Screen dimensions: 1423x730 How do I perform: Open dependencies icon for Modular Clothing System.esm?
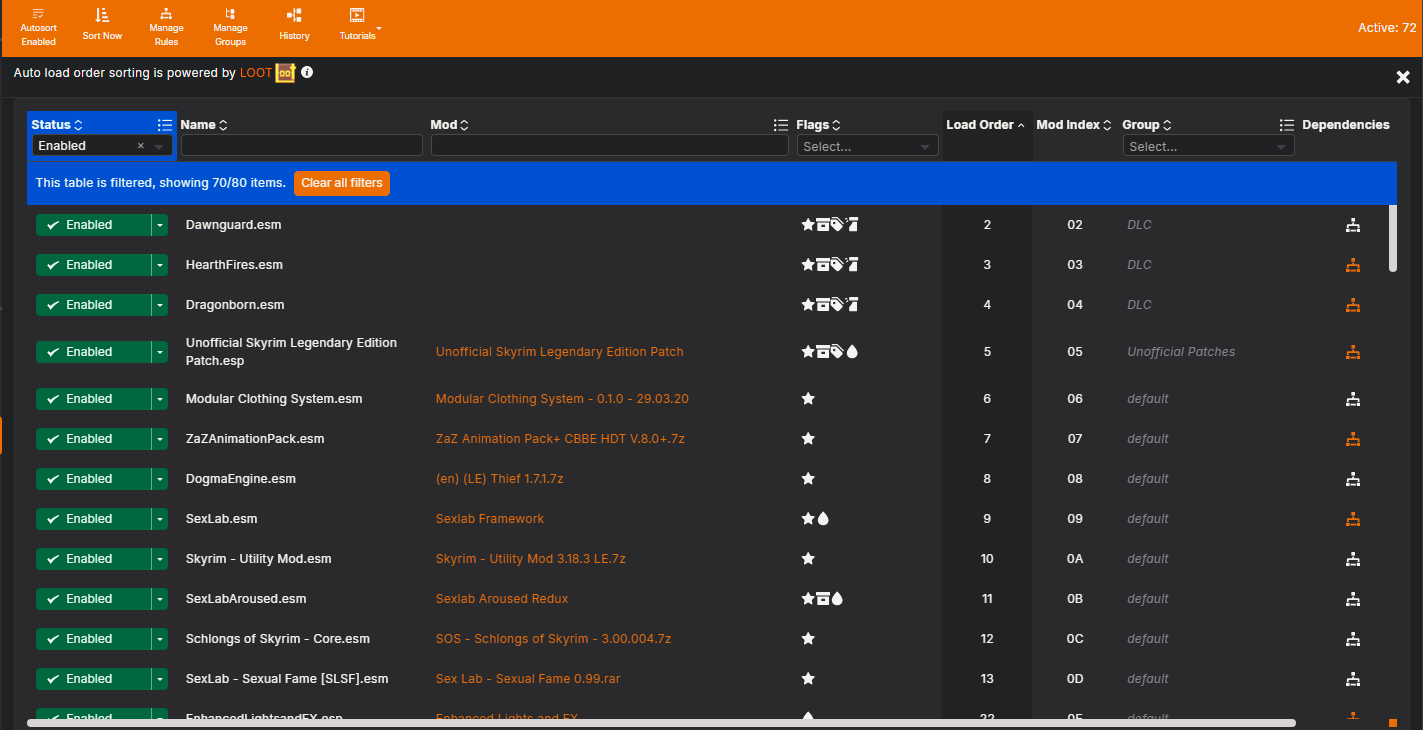1353,399
